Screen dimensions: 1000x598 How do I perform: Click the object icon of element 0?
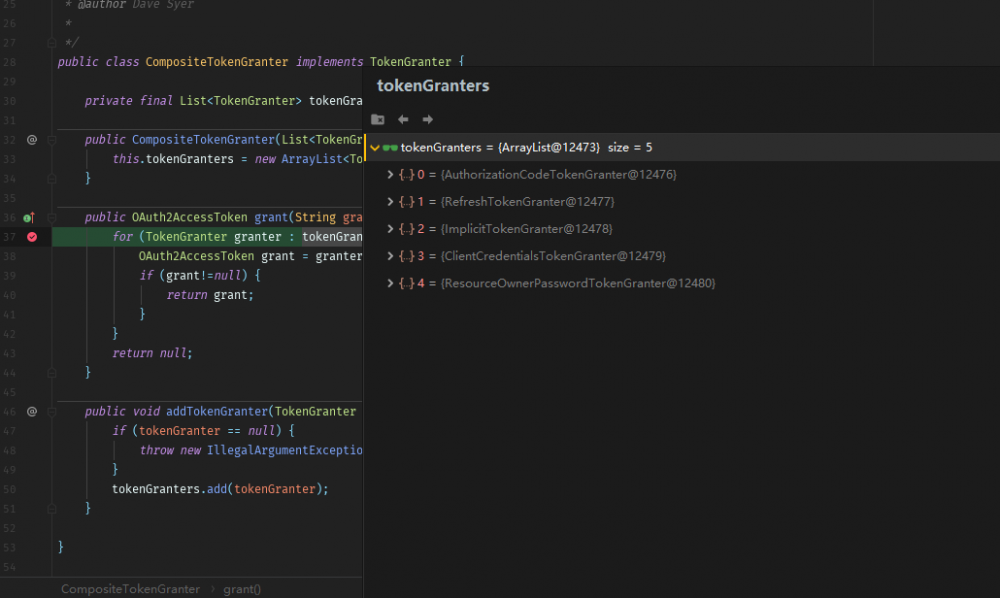(x=406, y=175)
